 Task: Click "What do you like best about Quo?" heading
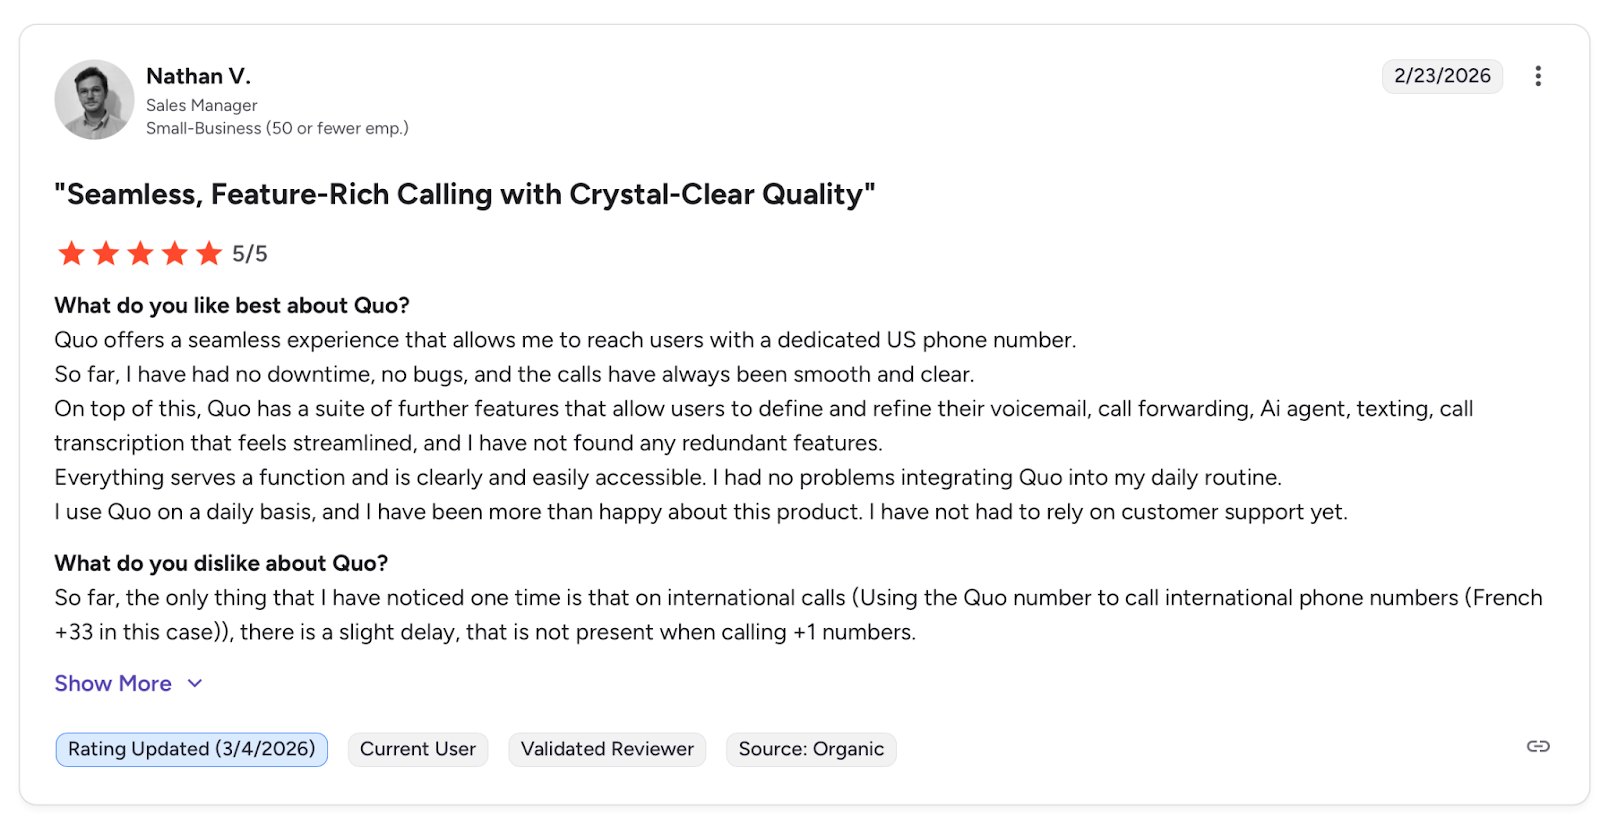point(232,305)
